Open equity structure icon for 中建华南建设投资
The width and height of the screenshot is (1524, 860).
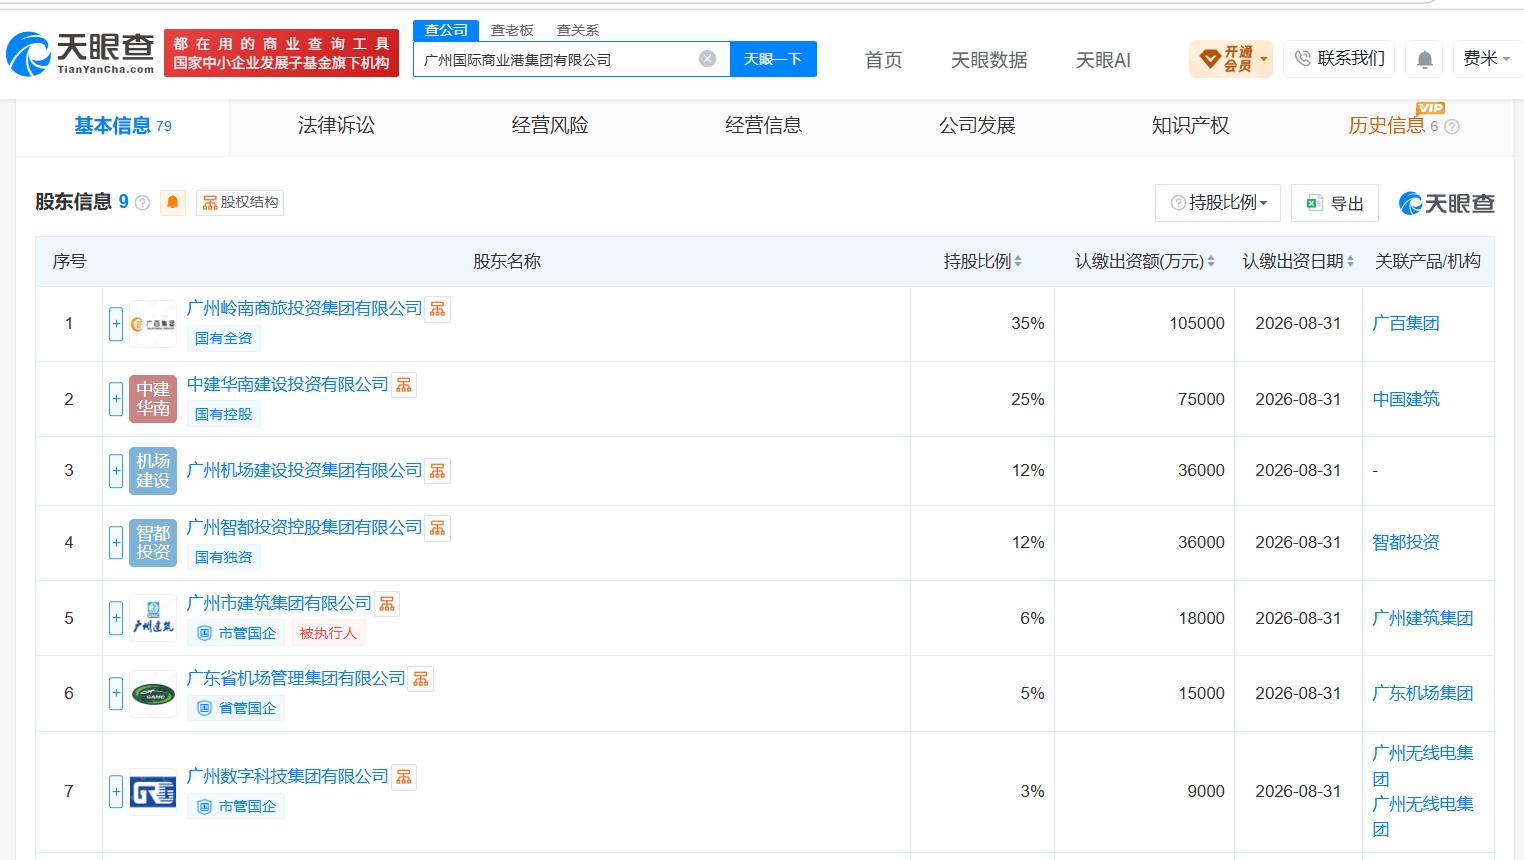404,385
